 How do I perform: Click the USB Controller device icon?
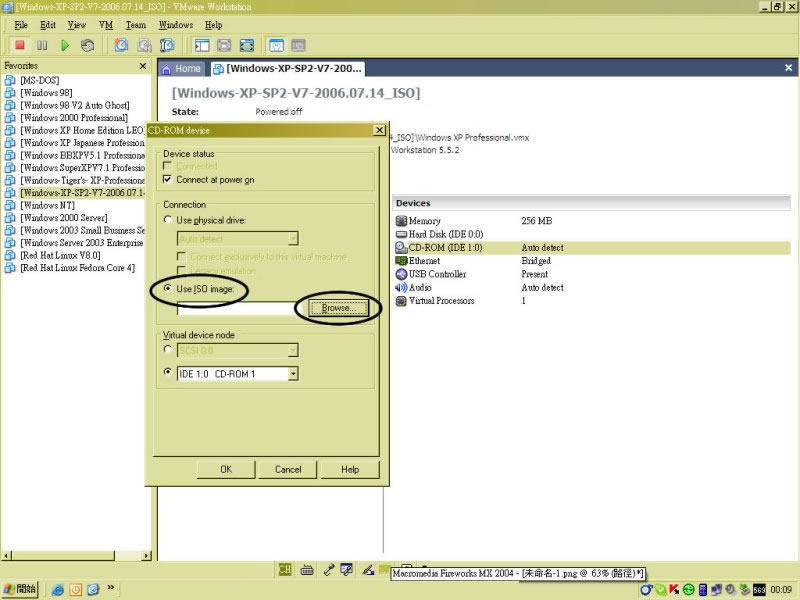402,274
